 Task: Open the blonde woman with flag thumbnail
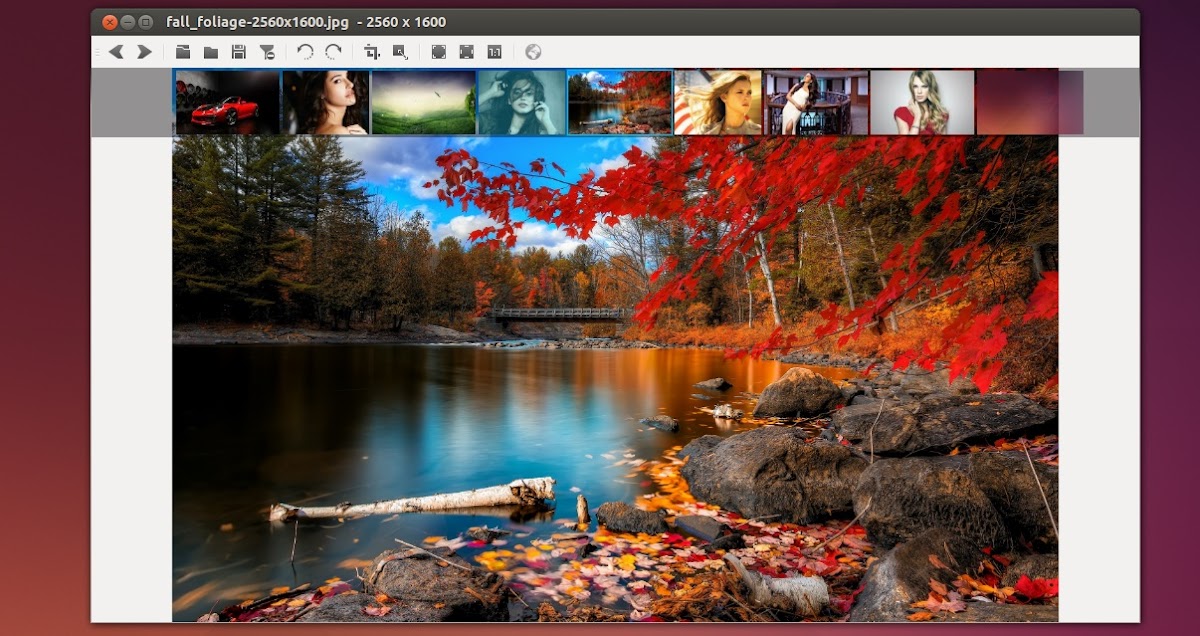pyautogui.click(x=718, y=101)
